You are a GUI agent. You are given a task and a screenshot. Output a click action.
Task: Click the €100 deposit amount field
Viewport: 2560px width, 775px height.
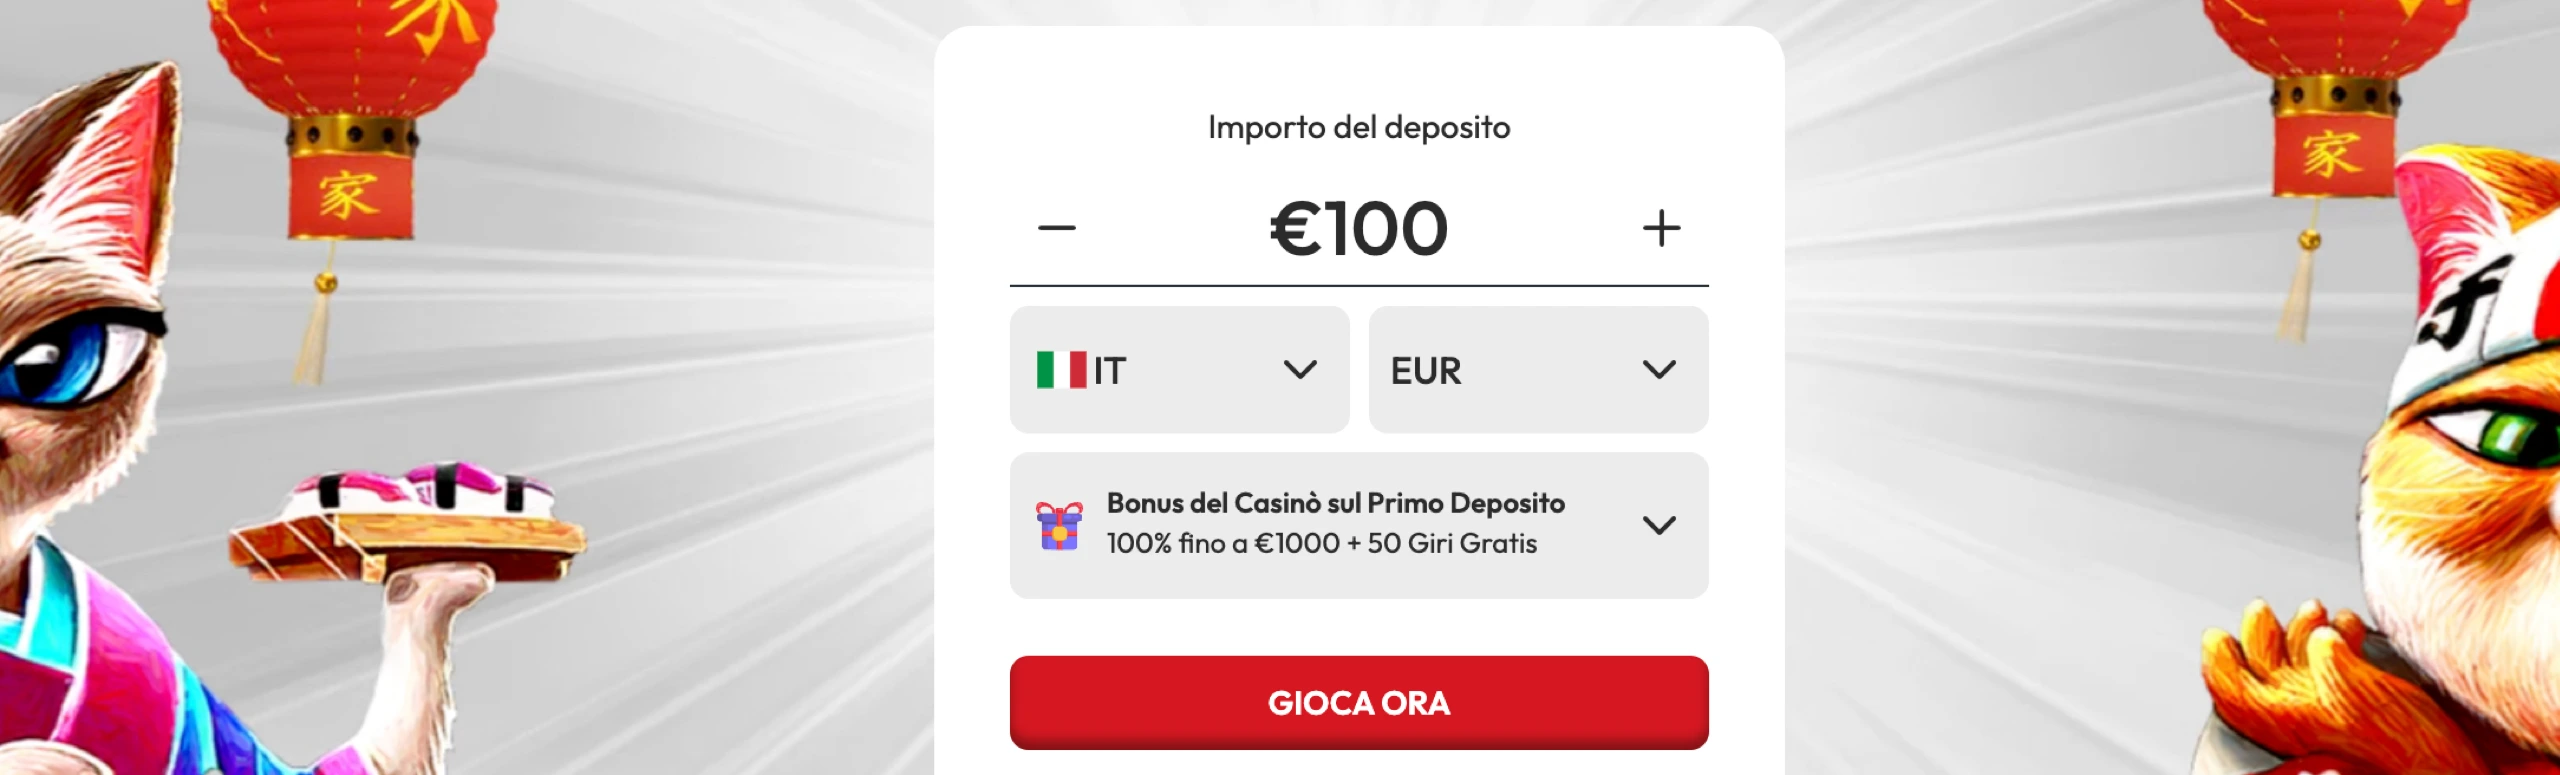click(1358, 229)
